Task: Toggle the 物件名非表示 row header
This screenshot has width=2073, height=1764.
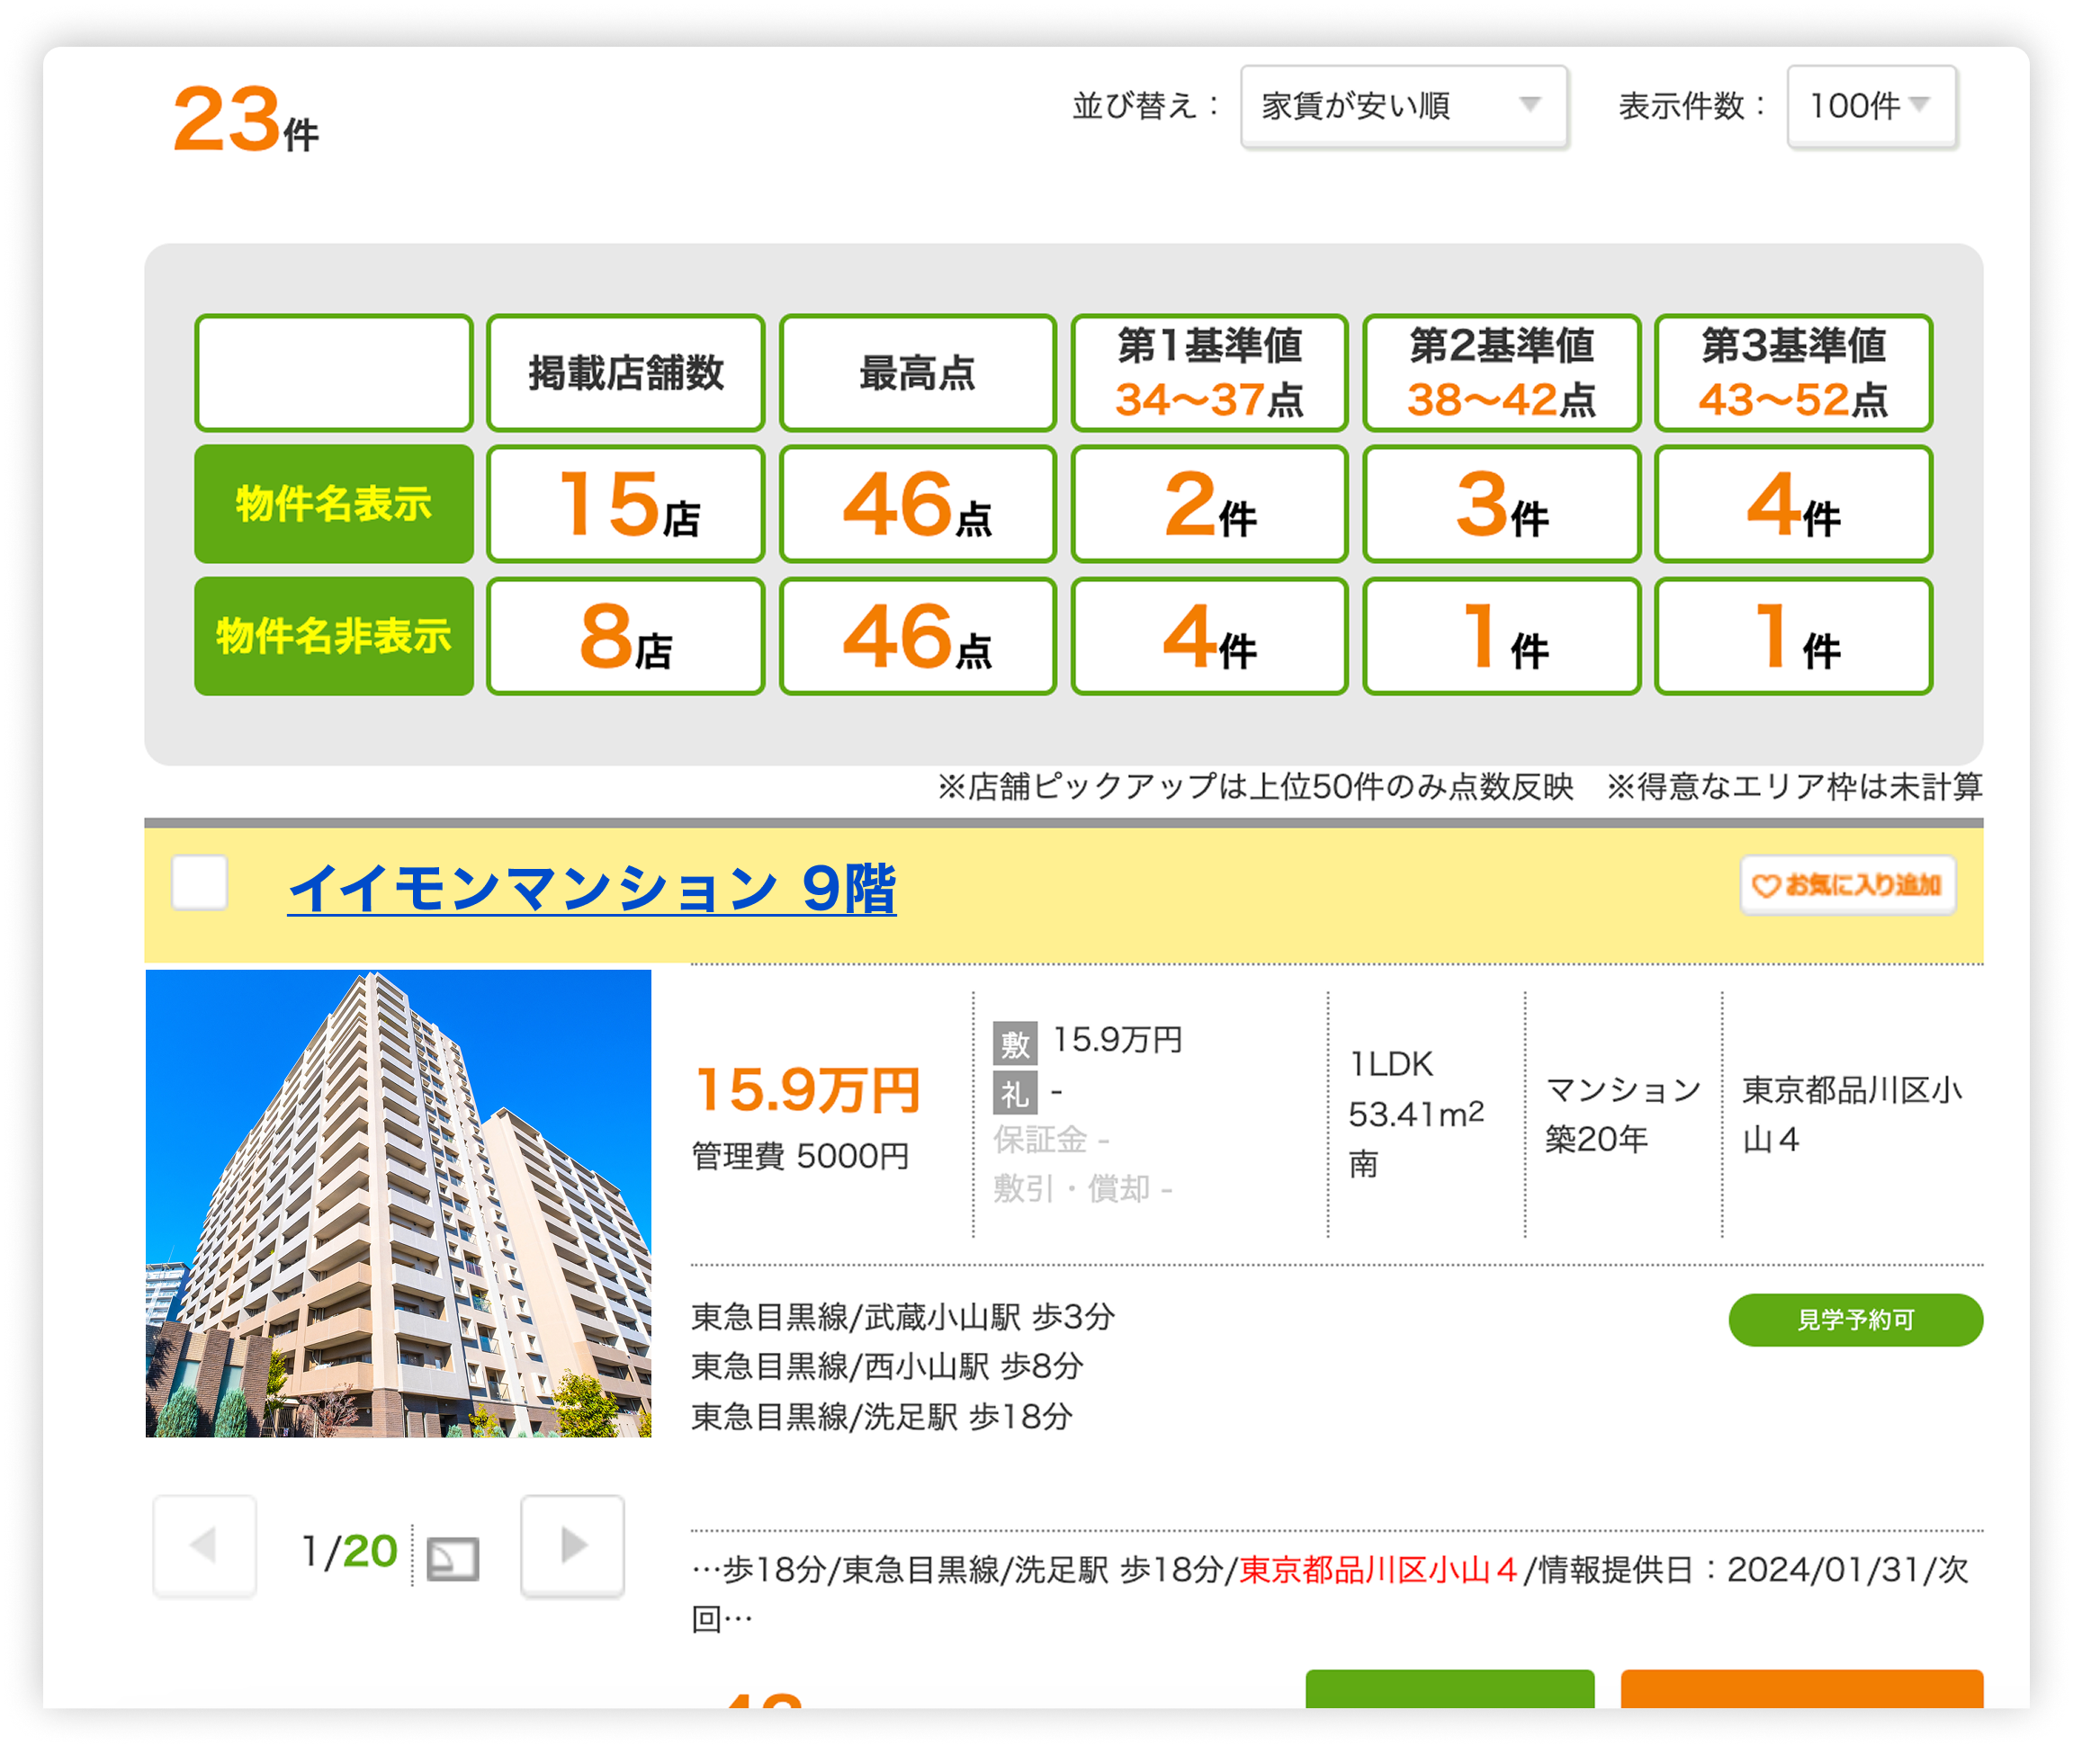Action: click(333, 635)
